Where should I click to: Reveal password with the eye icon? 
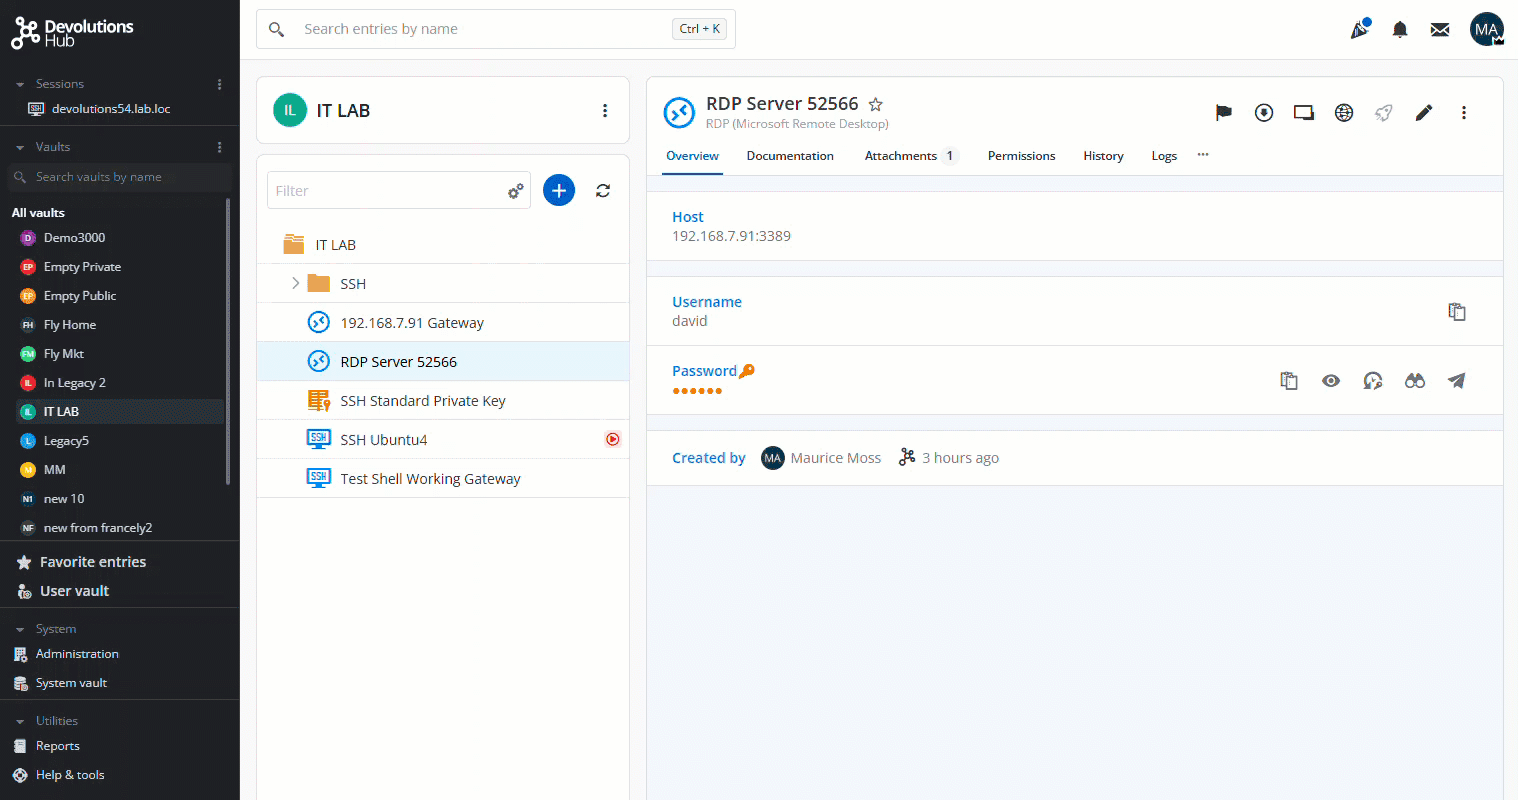1330,381
